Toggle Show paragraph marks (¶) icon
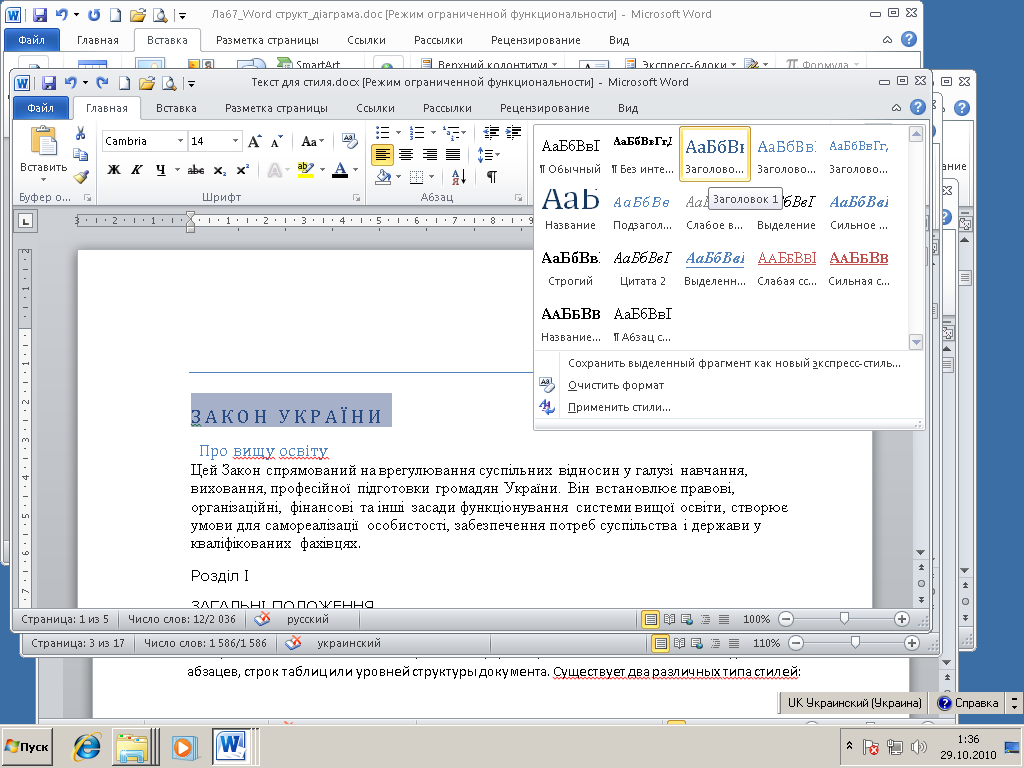 (x=492, y=176)
